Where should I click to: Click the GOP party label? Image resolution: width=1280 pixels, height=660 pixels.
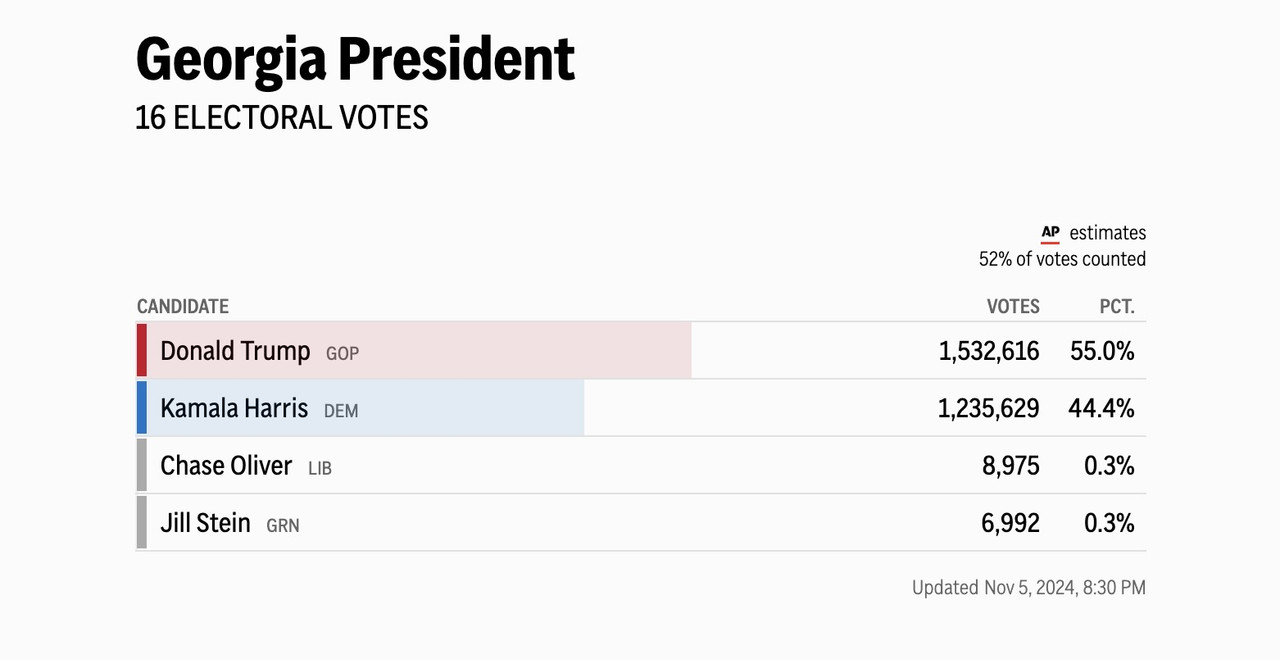coord(342,354)
